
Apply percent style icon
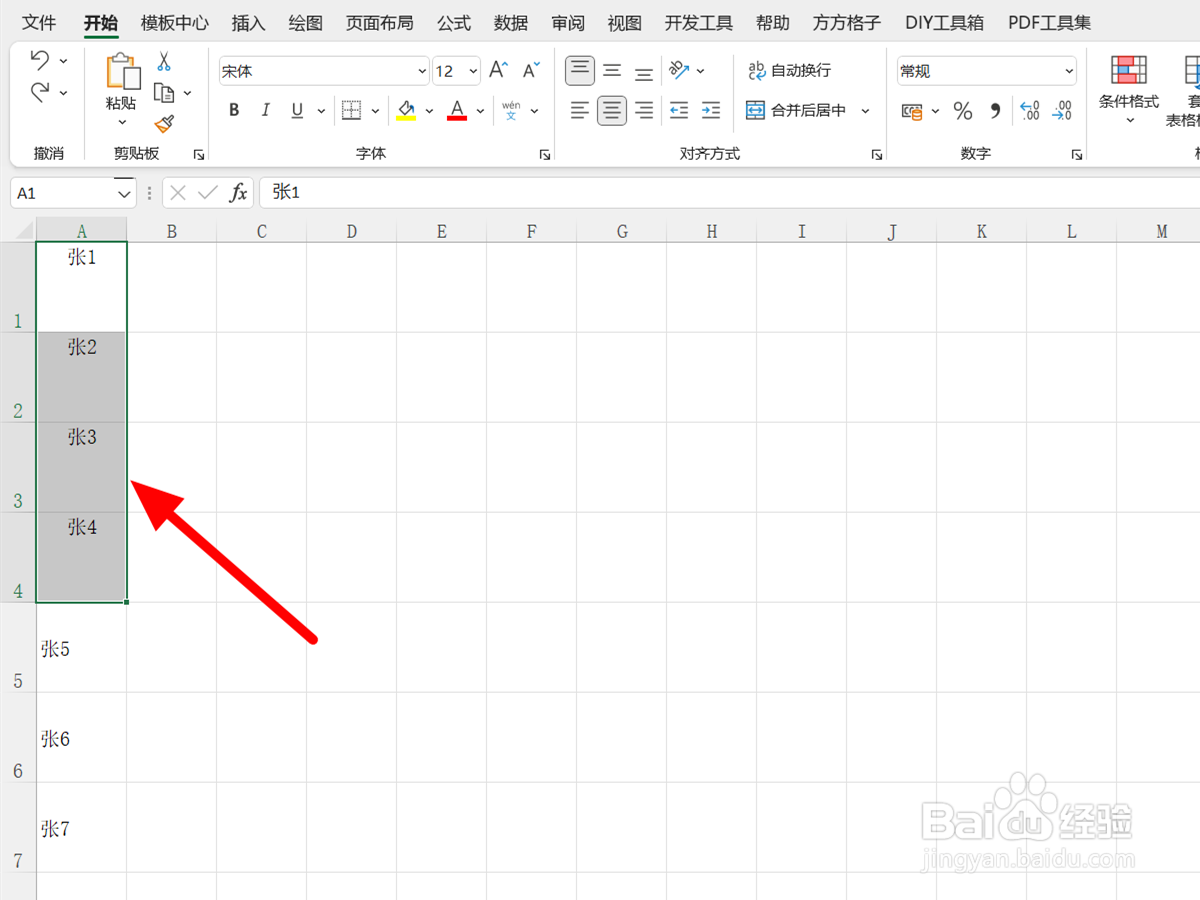click(963, 111)
